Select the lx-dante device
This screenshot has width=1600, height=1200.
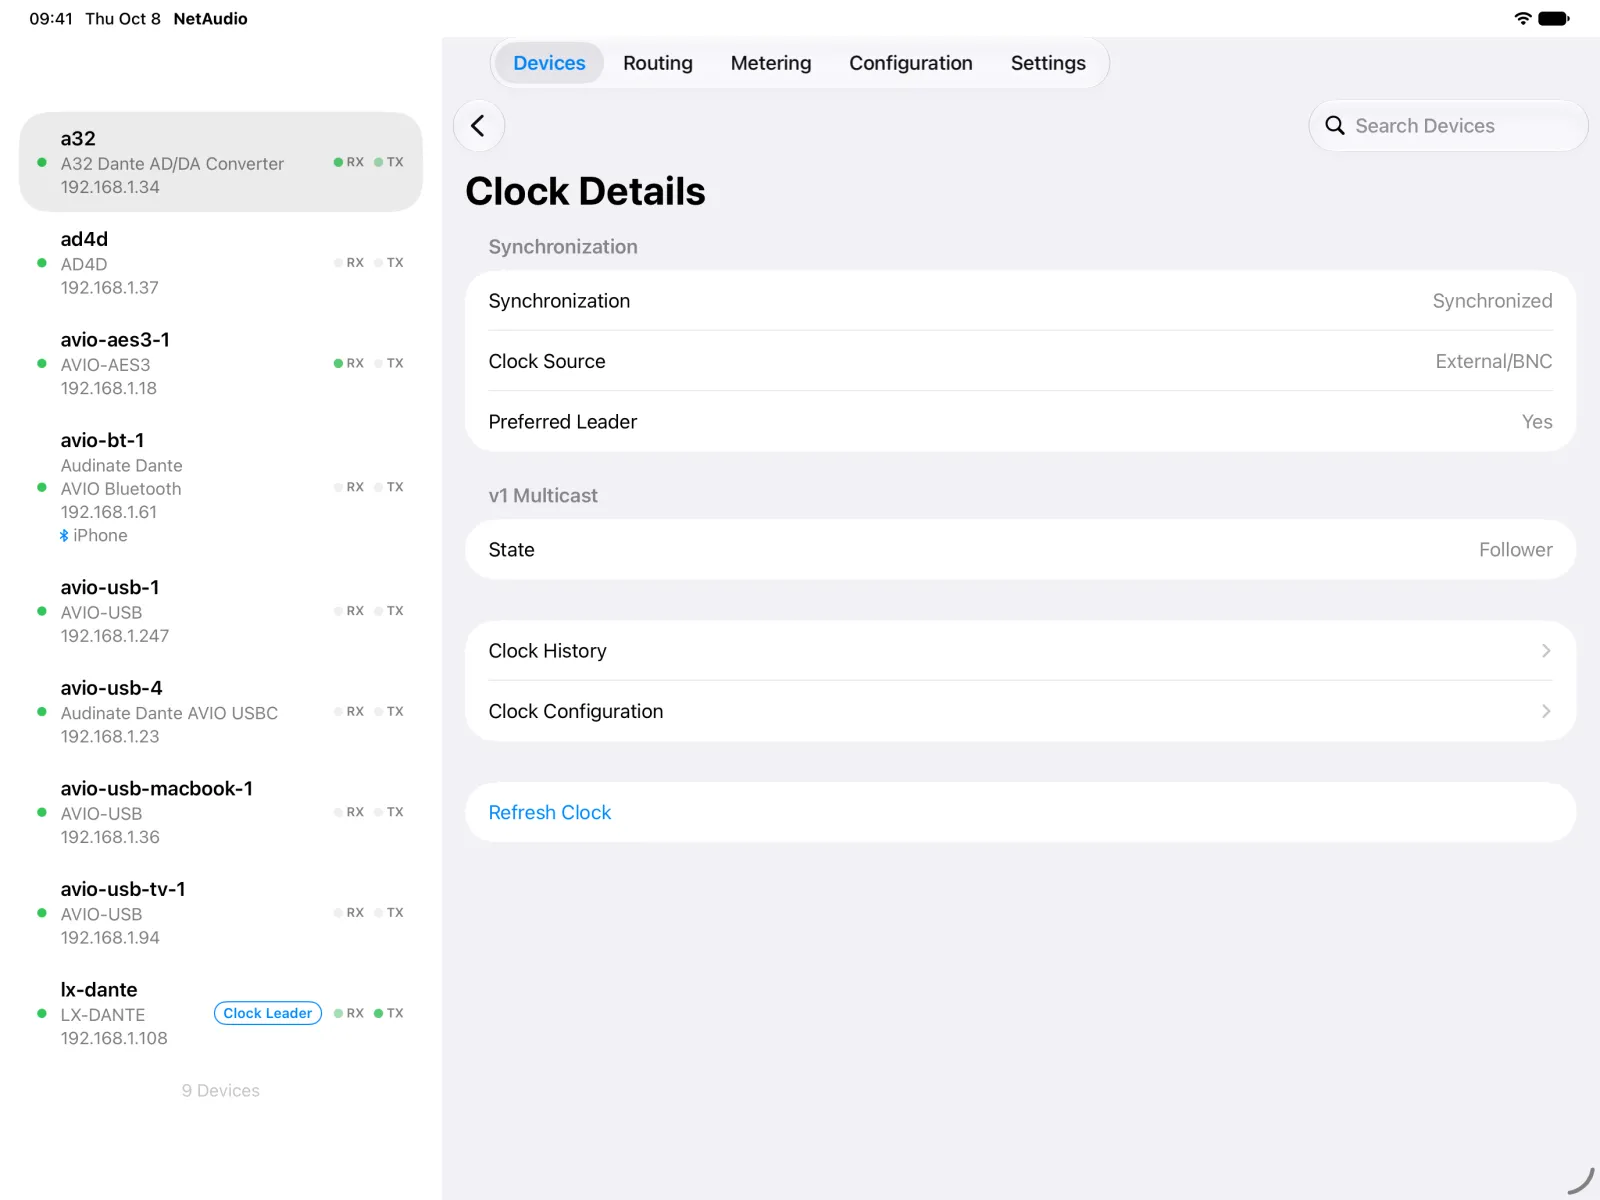(x=221, y=1013)
